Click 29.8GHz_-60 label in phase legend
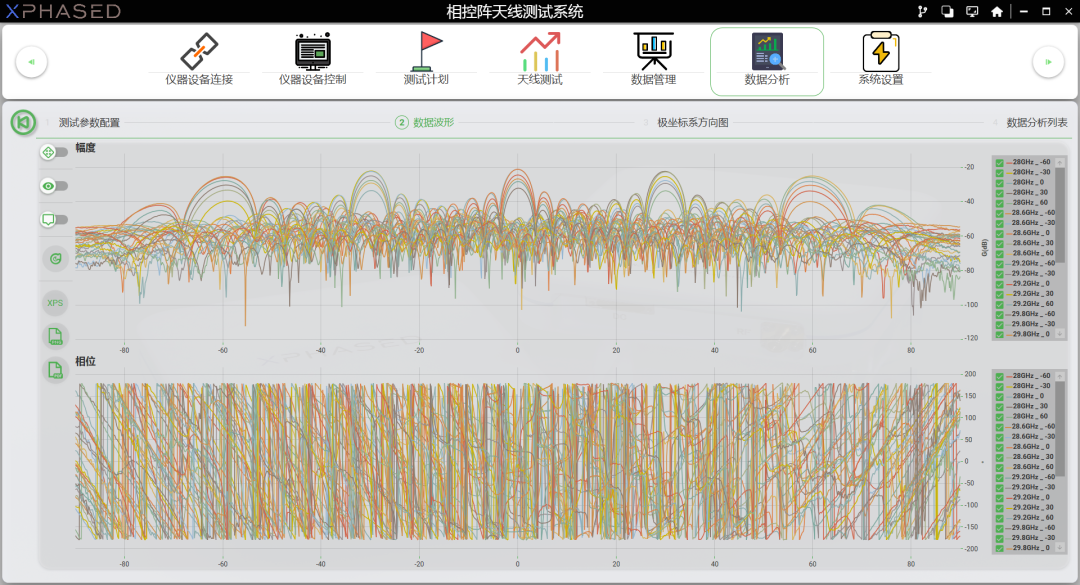Viewport: 1080px width, 585px height. 1033,528
